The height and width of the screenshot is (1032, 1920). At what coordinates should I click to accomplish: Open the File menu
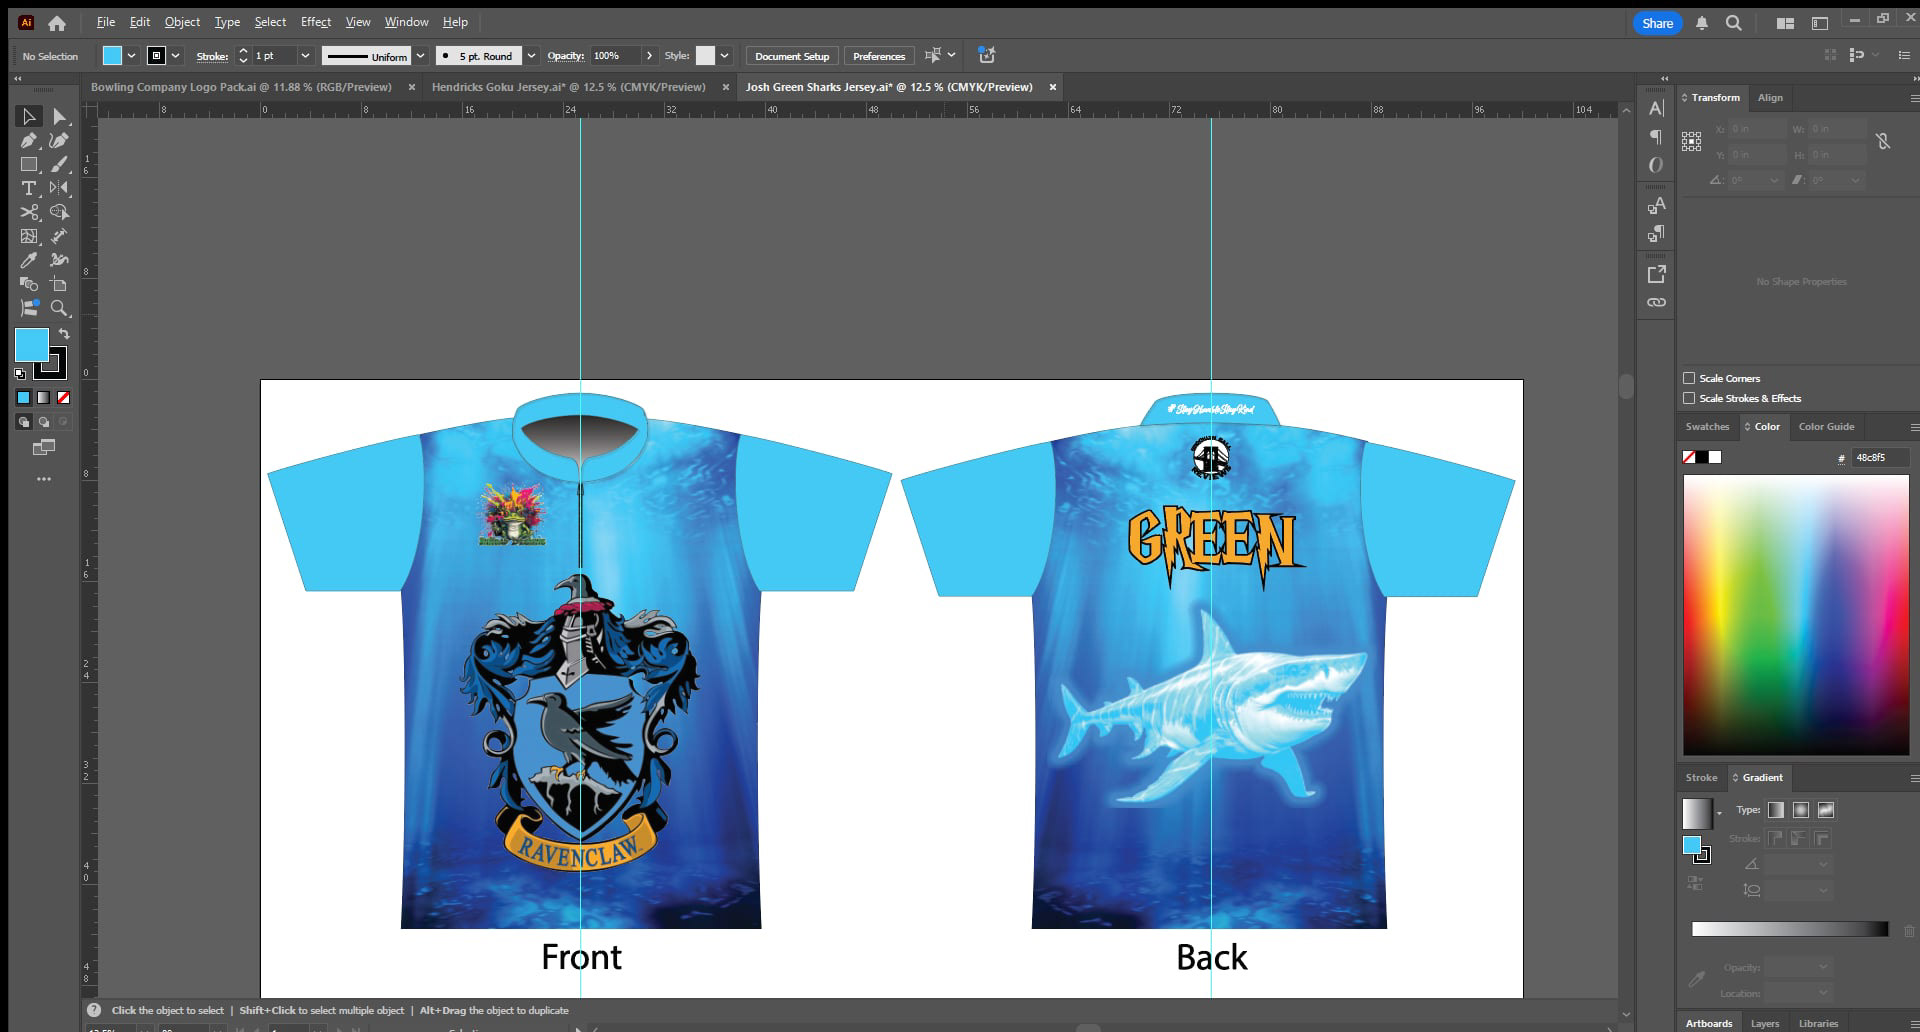(106, 22)
